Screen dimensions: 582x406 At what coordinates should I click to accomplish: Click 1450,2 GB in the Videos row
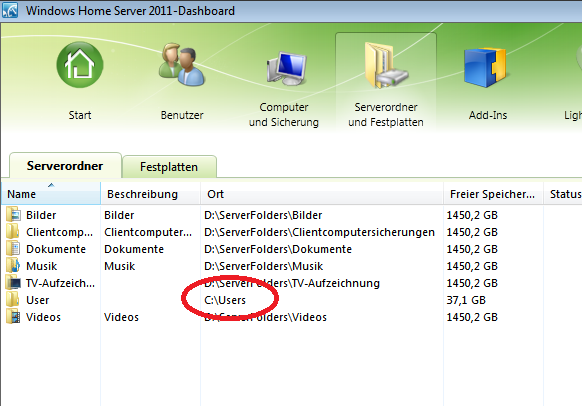[472, 317]
